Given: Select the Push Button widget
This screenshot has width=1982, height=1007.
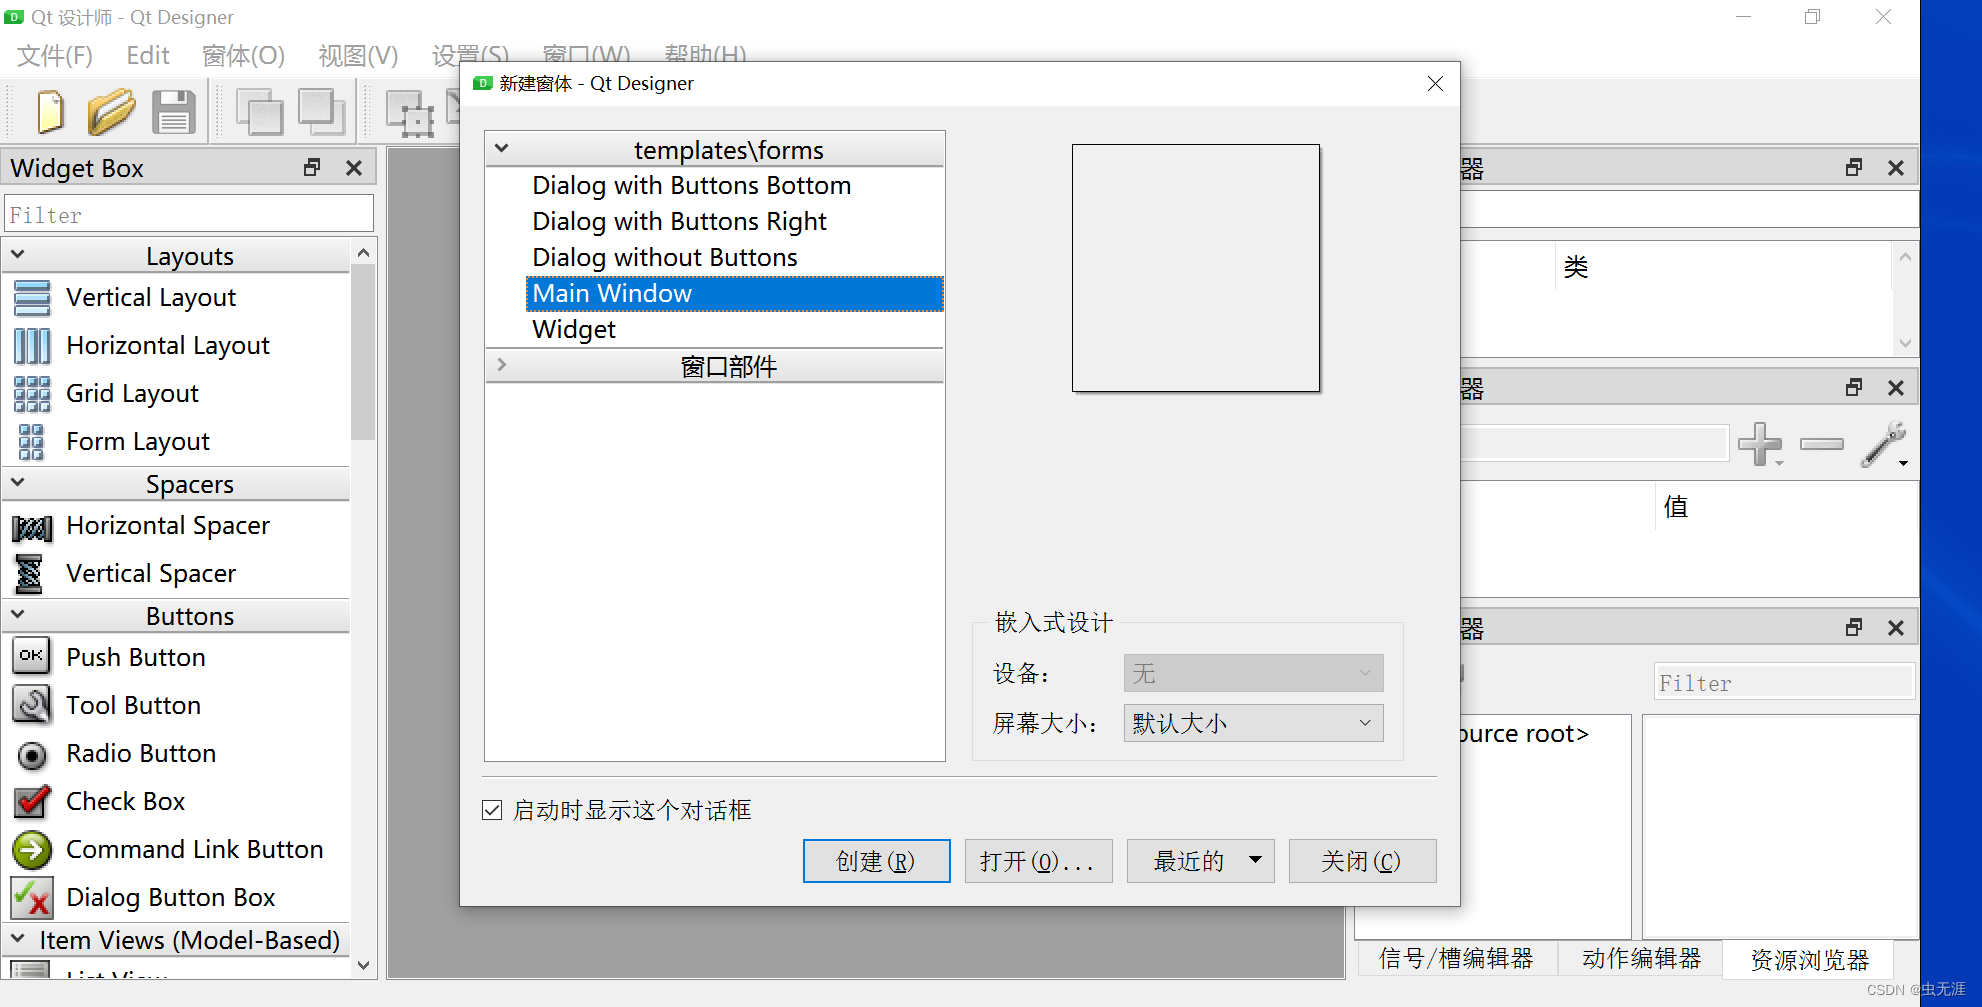Looking at the screenshot, I should tap(135, 657).
